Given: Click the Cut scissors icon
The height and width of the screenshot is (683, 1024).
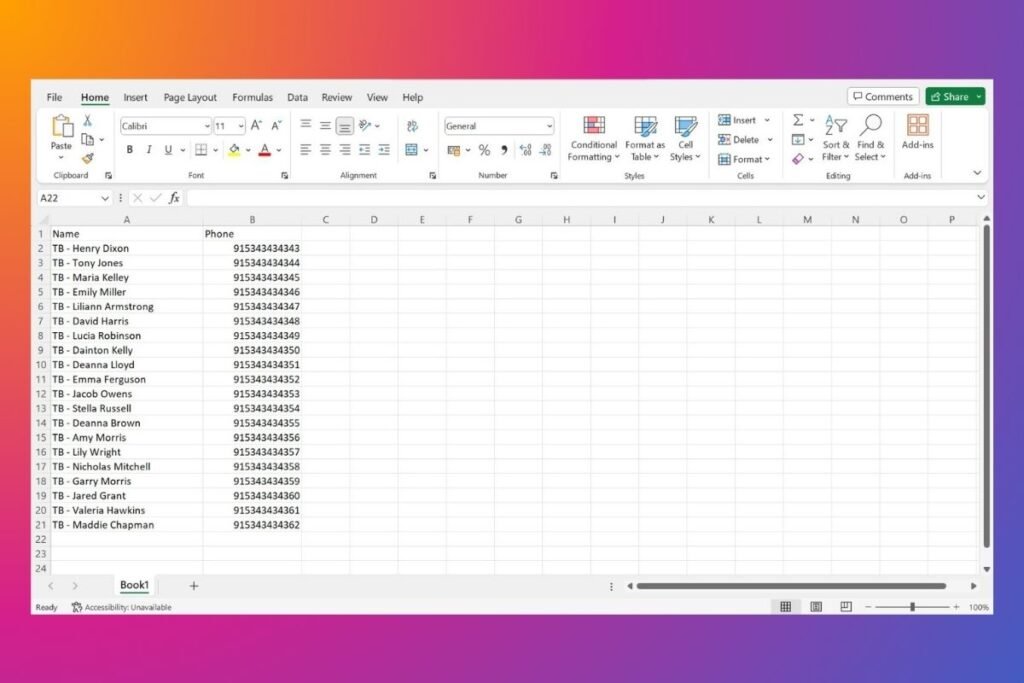Looking at the screenshot, I should 88,121.
